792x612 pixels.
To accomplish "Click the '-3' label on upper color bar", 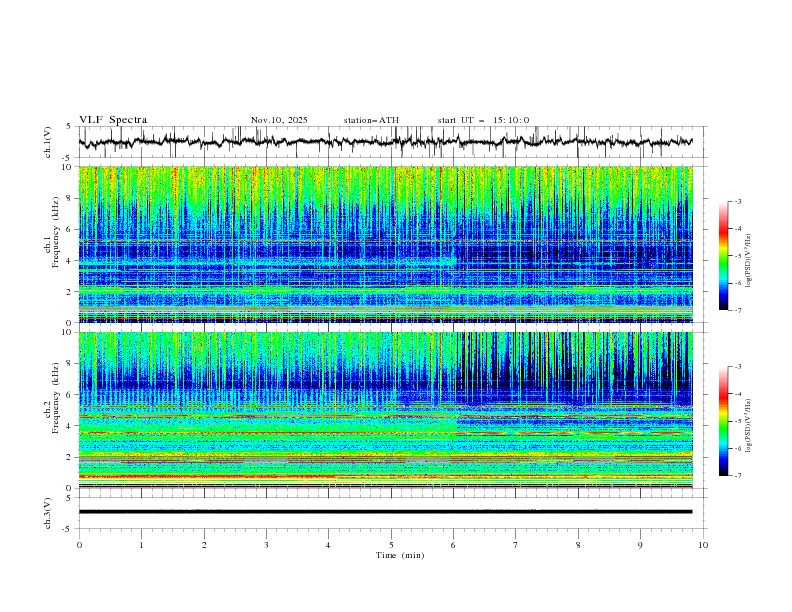I will pyautogui.click(x=738, y=201).
